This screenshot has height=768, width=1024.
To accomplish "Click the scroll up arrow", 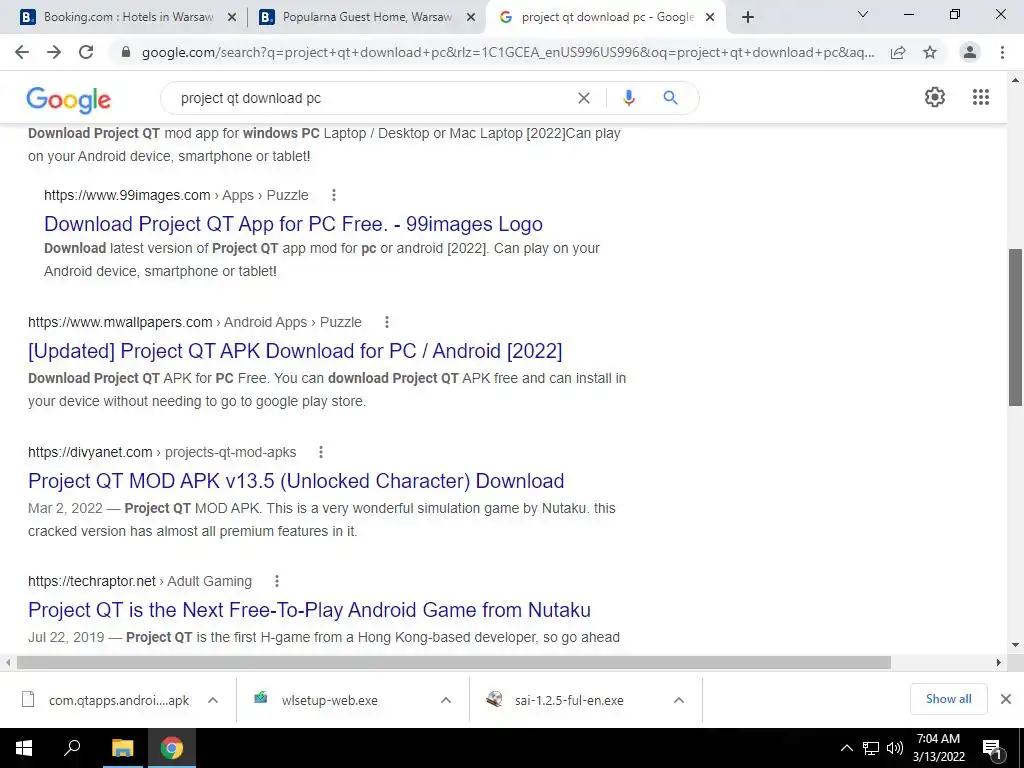I will 1015,80.
